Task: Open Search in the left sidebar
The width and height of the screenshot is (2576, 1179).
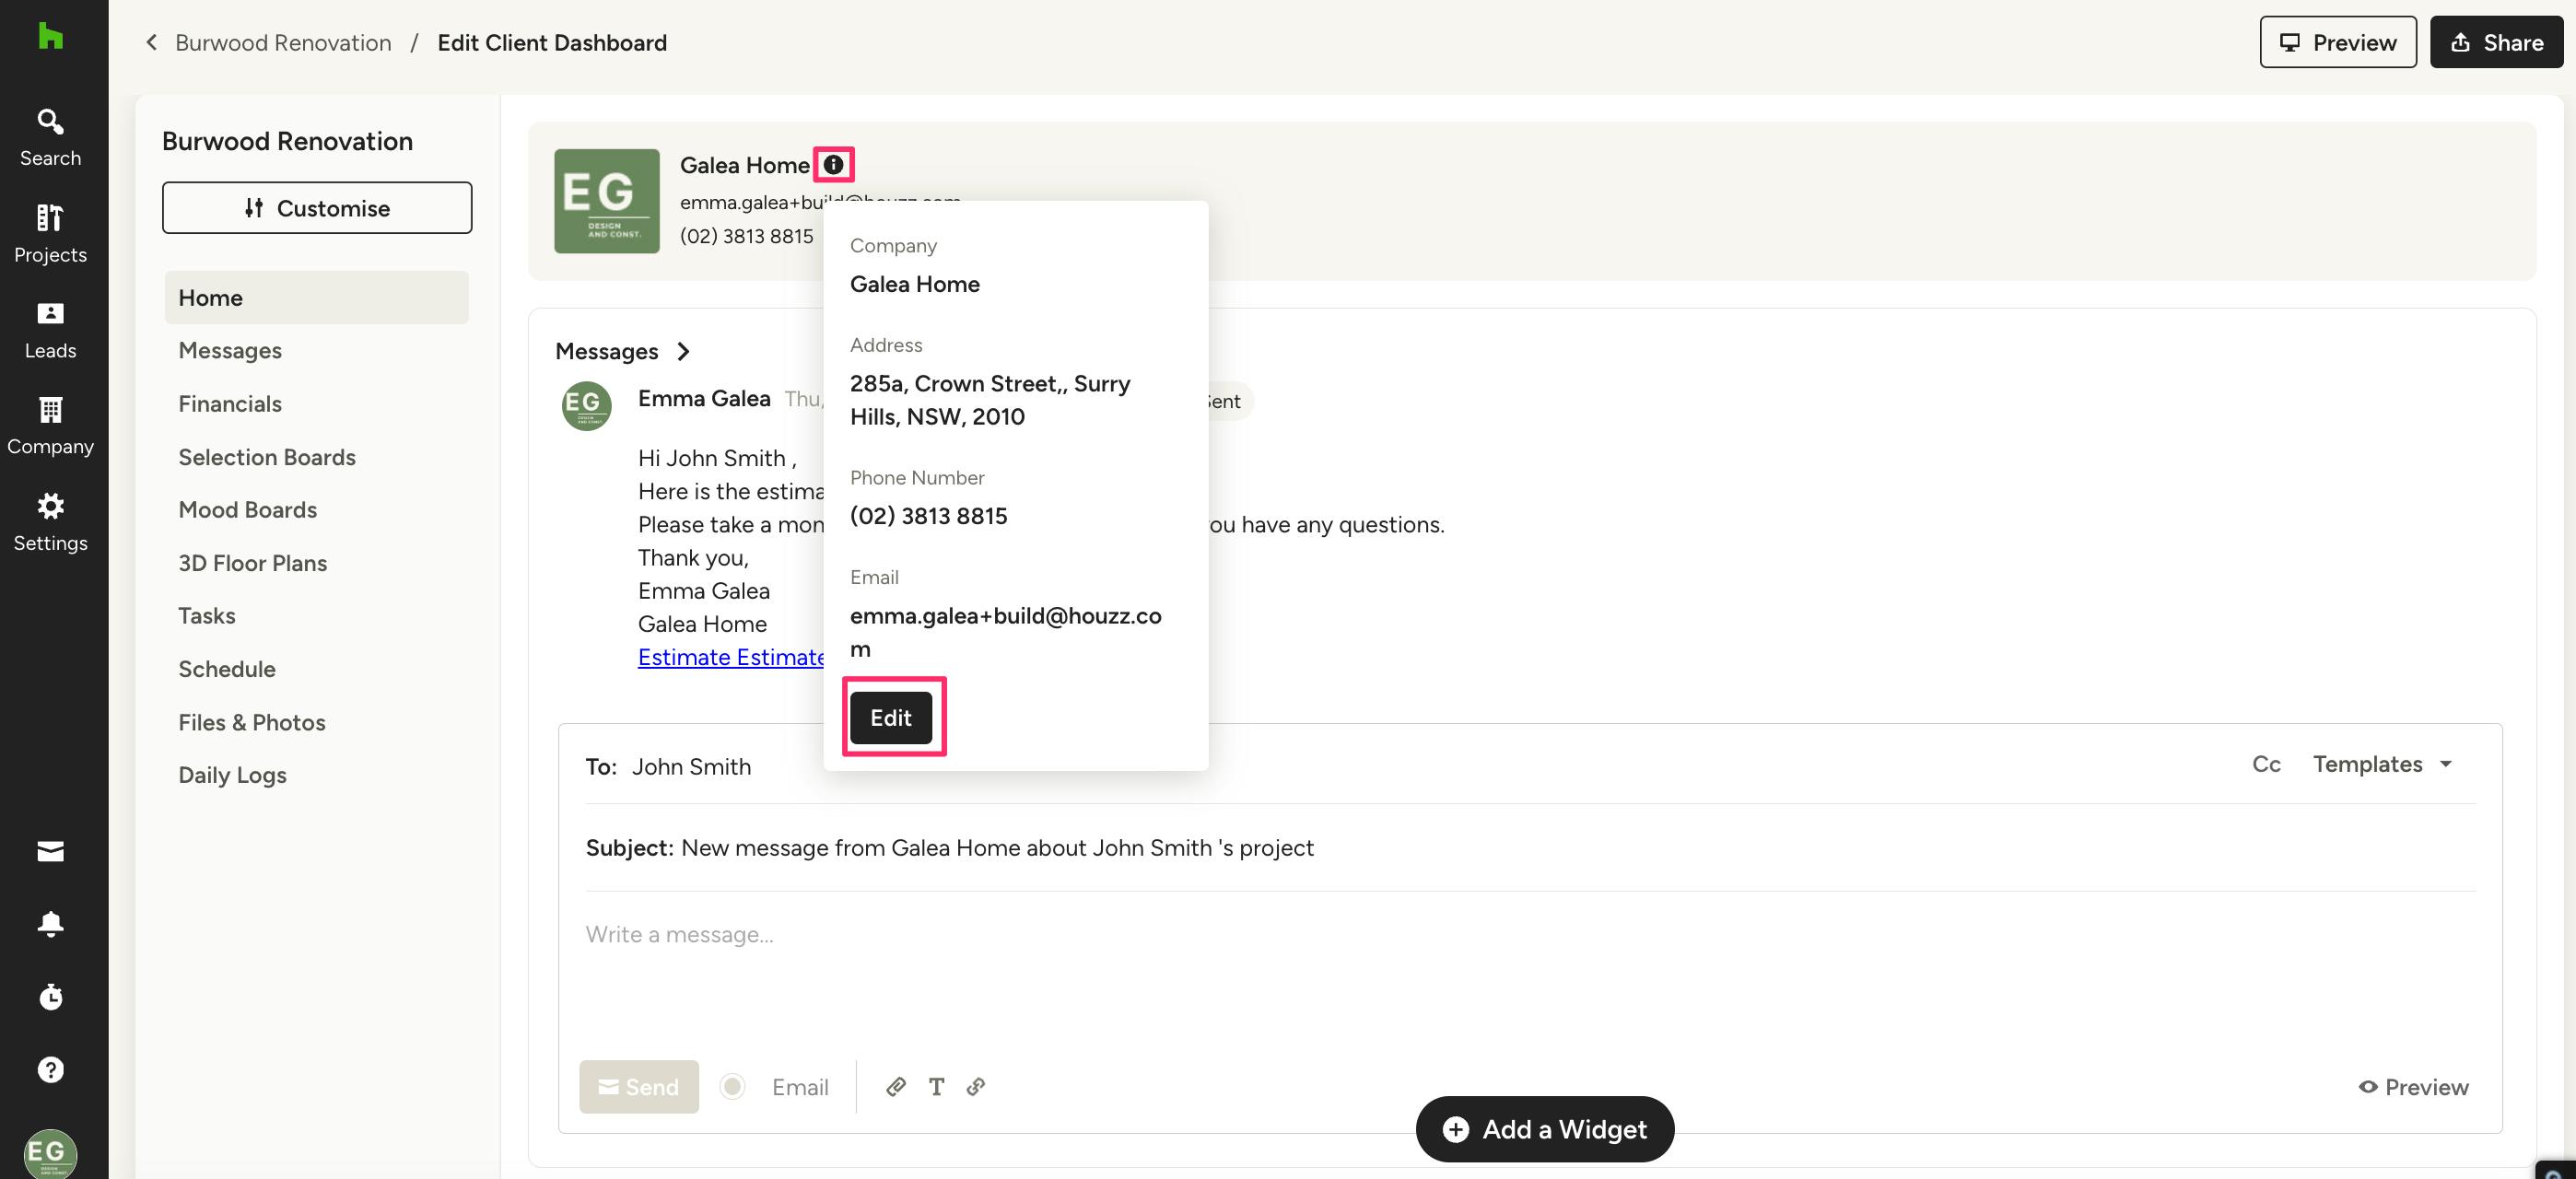Action: 50,138
